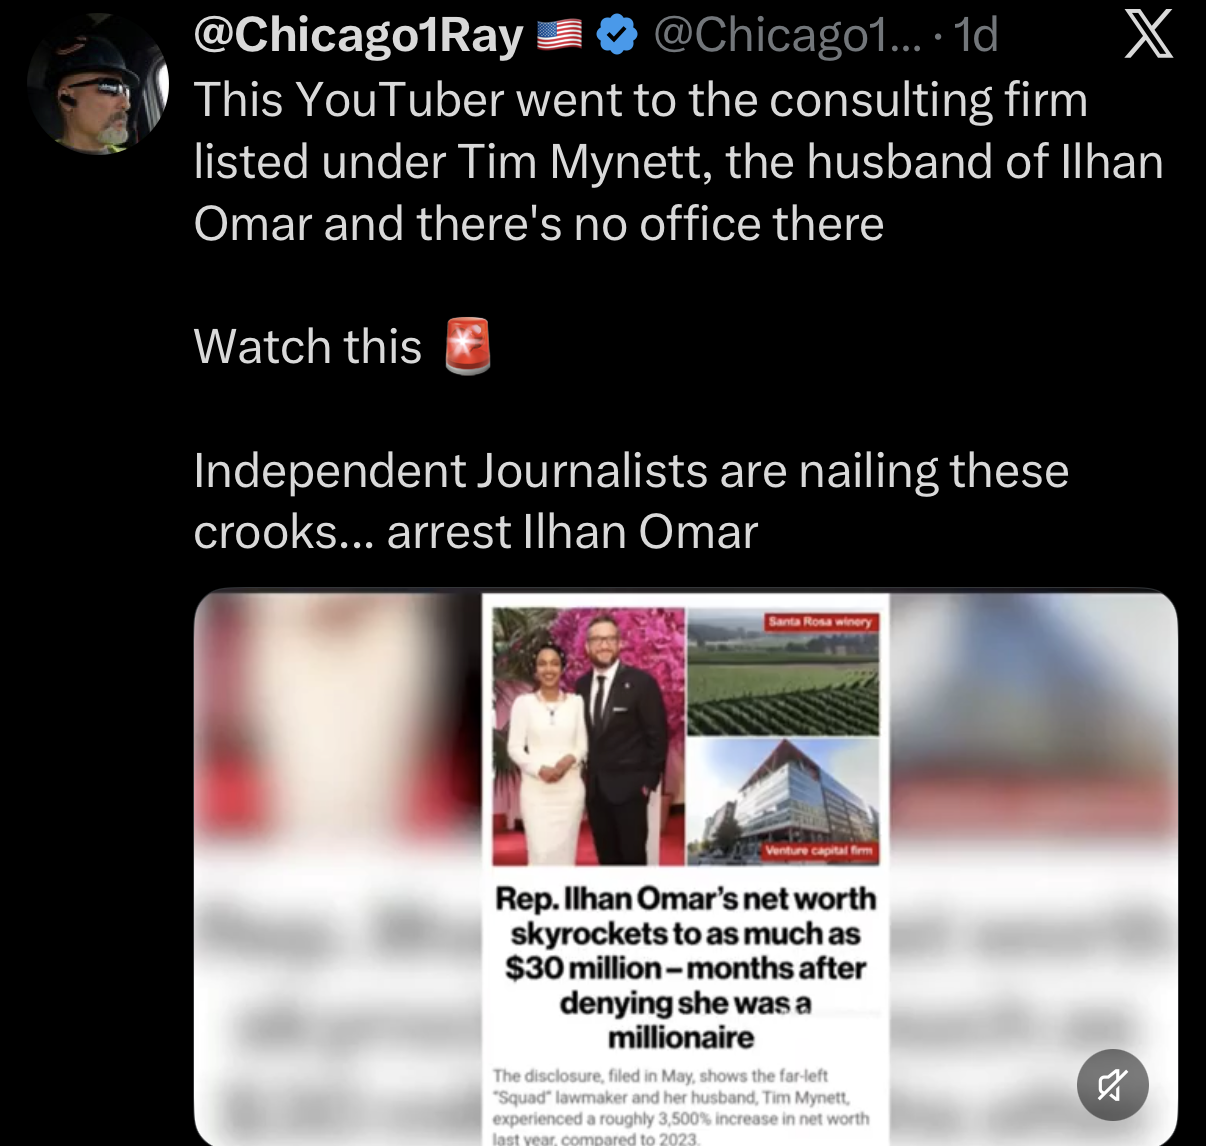Click the Venture capital firm building image
1206x1146 pixels.
tap(783, 802)
